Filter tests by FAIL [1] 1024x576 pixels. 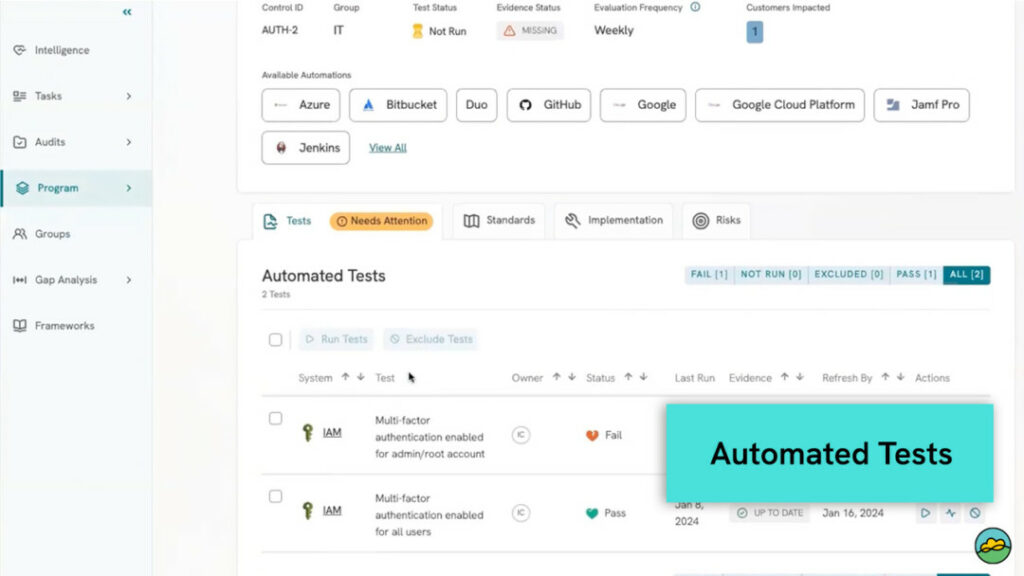point(709,274)
